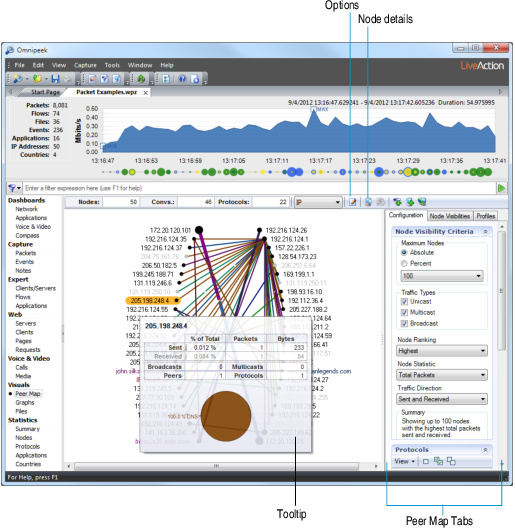Click the middle green-plus icon in Peer Map toolbar
The width and height of the screenshot is (515, 530).
pos(410,202)
